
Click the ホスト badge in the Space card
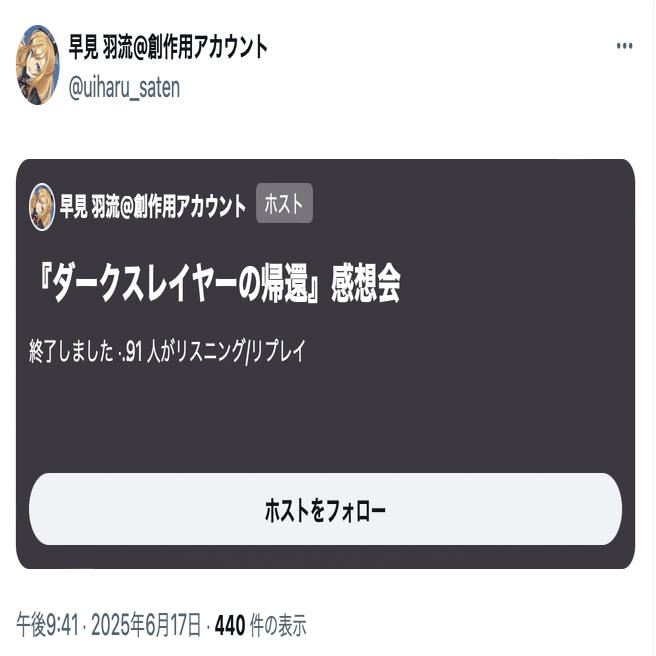pyautogui.click(x=284, y=203)
